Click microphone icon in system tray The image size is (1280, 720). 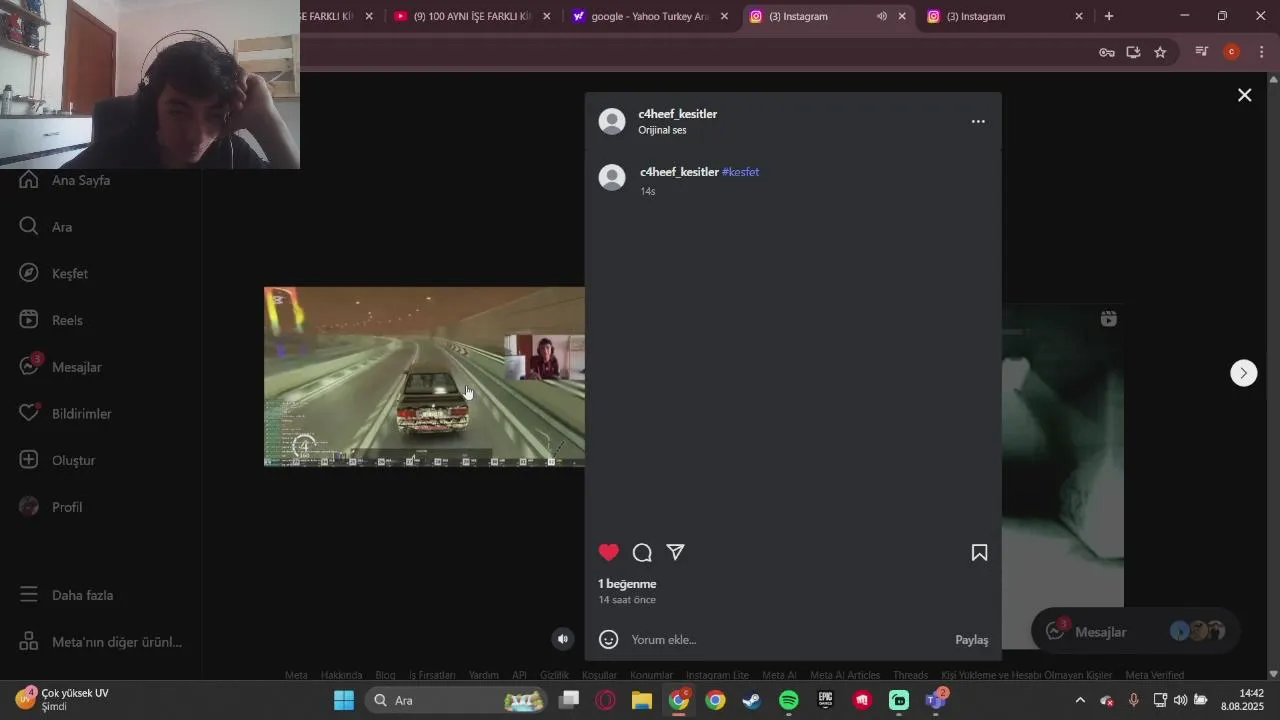(x=1133, y=700)
